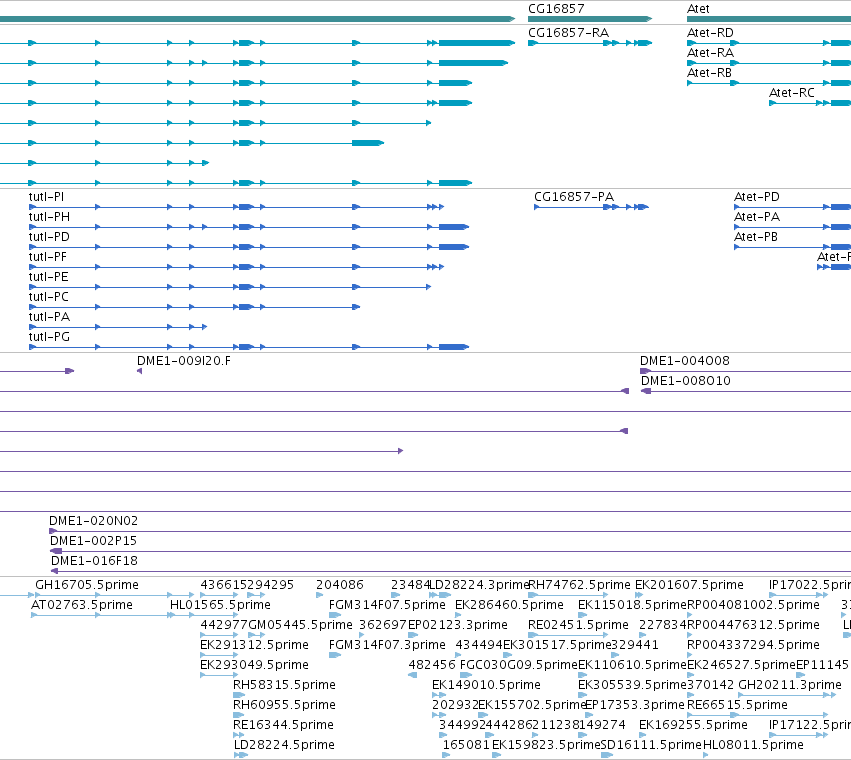This screenshot has height=760, width=851.
Task: Open EST EK286460.5prime
Action: (509, 605)
